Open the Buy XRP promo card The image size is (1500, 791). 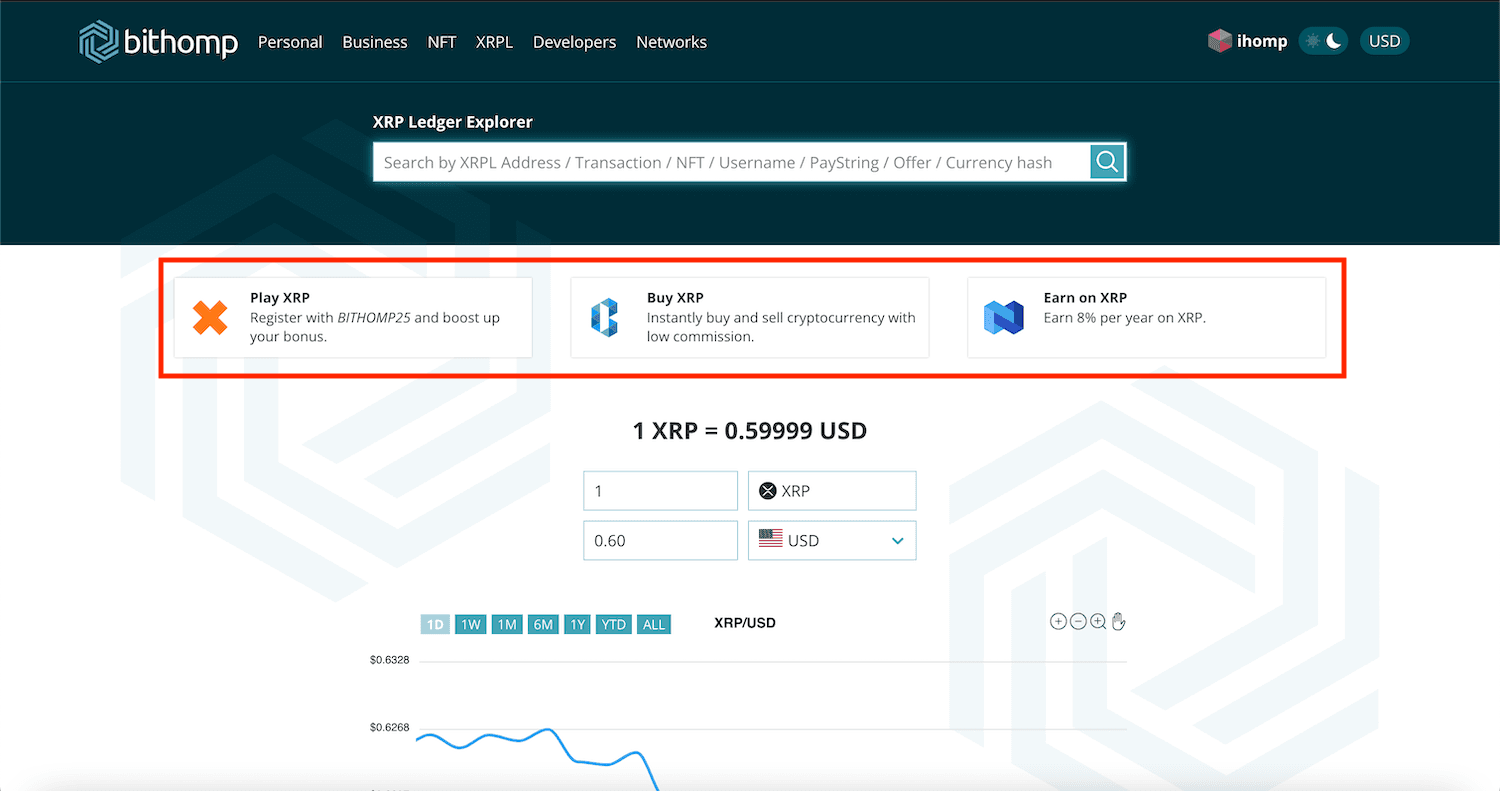click(750, 318)
